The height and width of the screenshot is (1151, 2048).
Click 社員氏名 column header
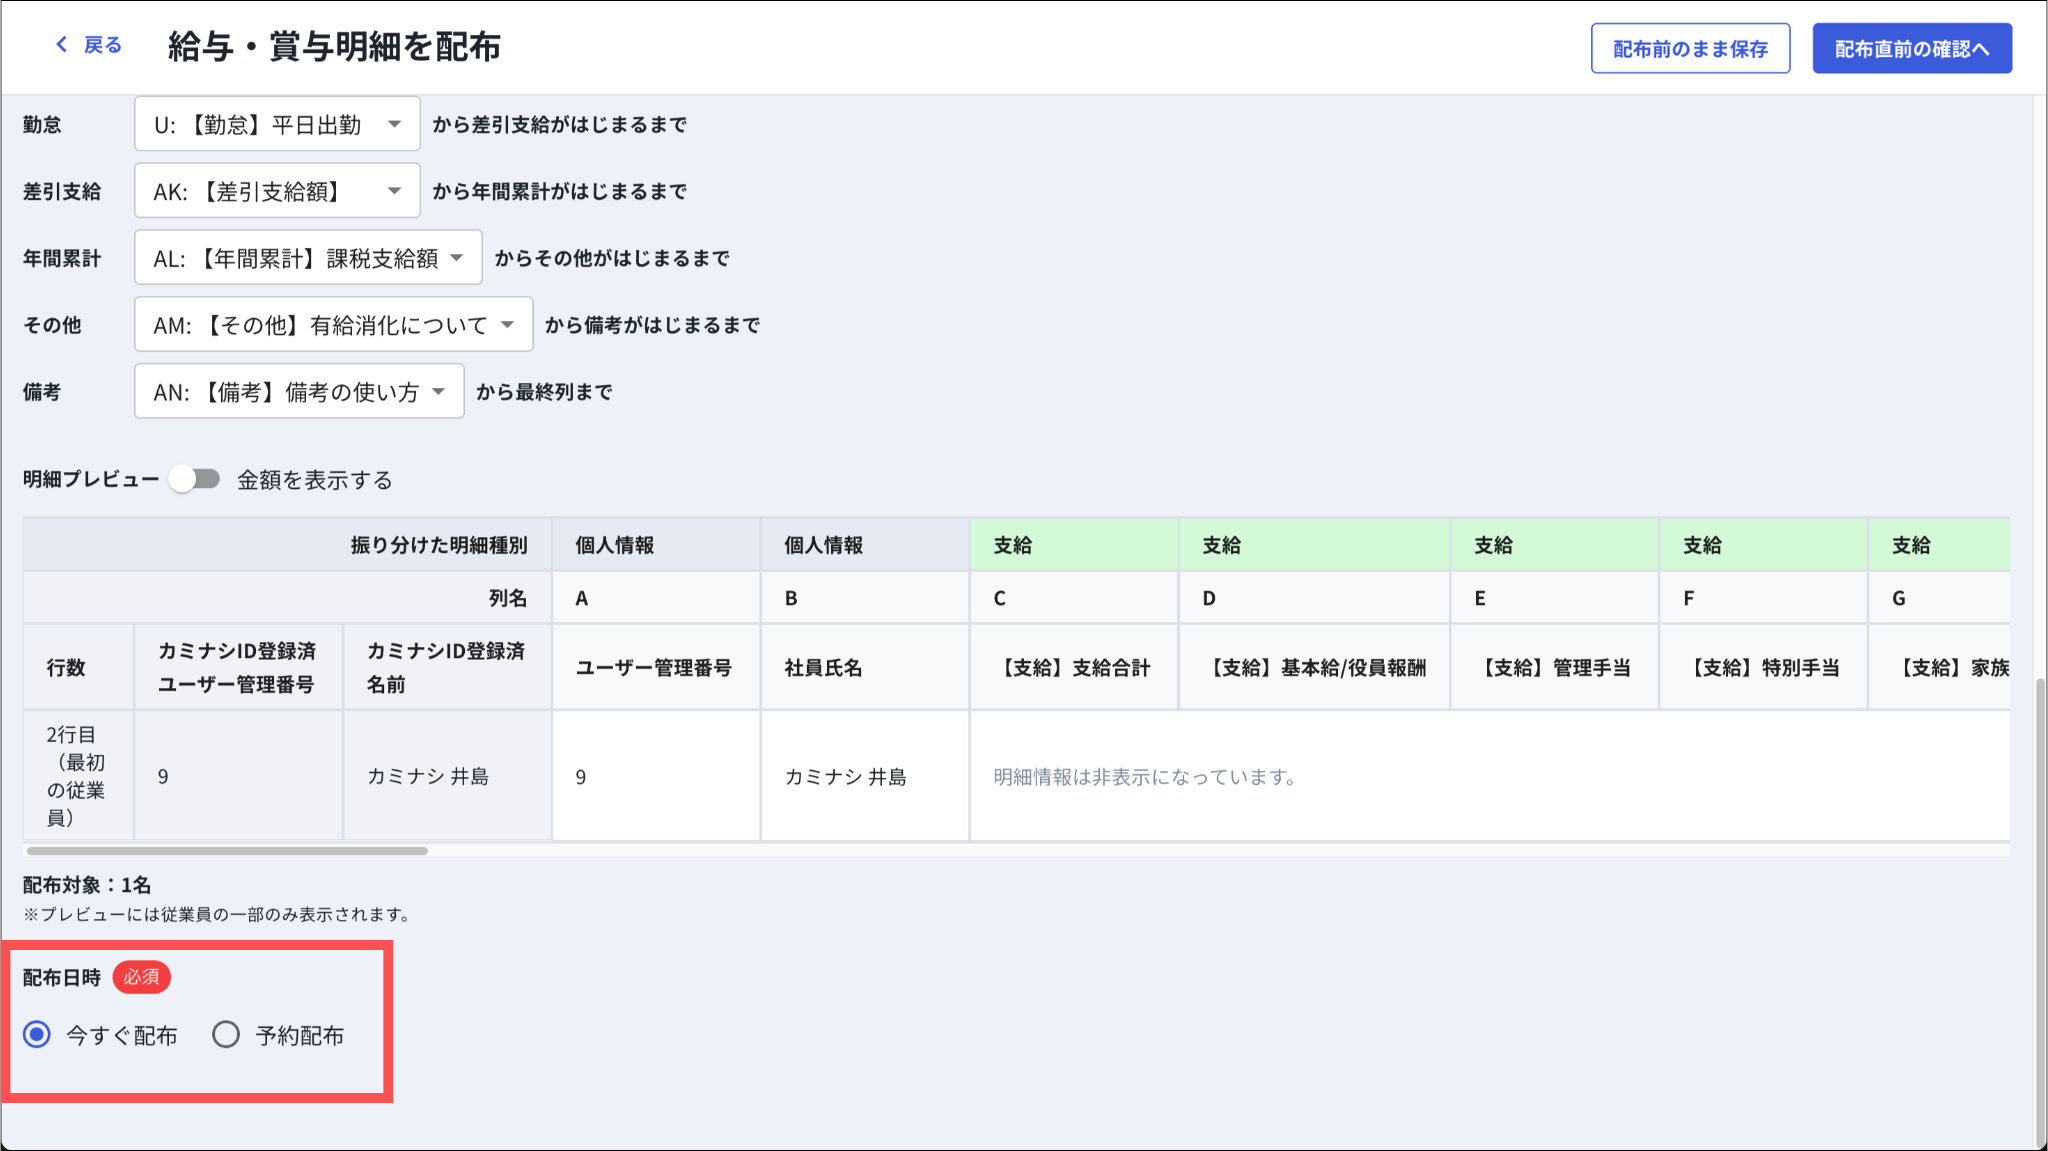864,668
